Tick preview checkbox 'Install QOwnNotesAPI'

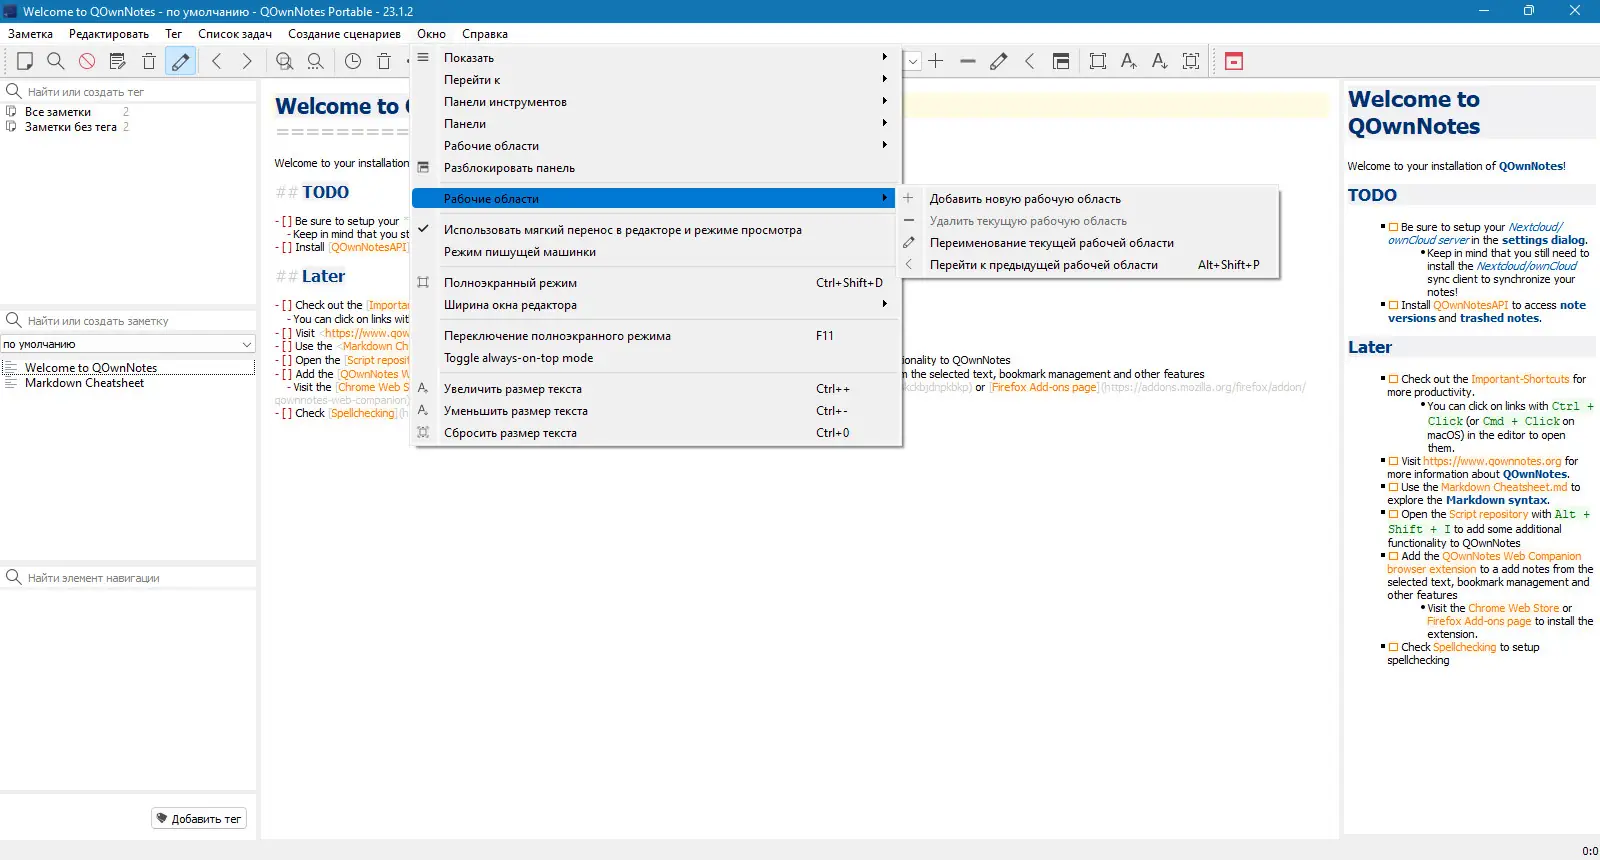(x=1394, y=305)
